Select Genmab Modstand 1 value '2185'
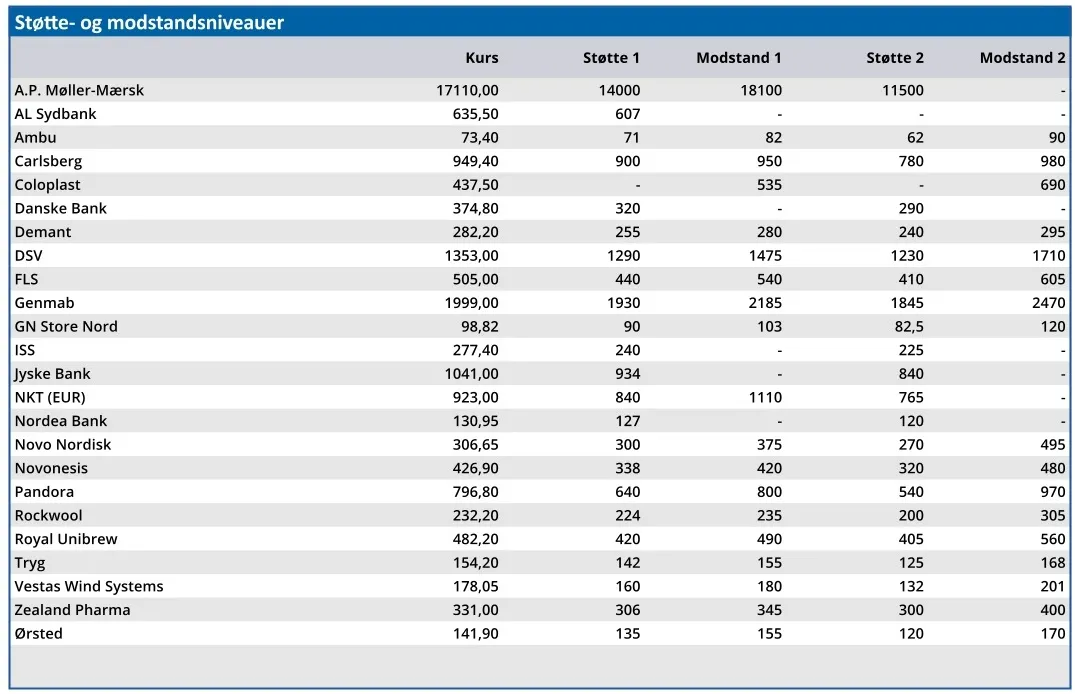 (765, 302)
